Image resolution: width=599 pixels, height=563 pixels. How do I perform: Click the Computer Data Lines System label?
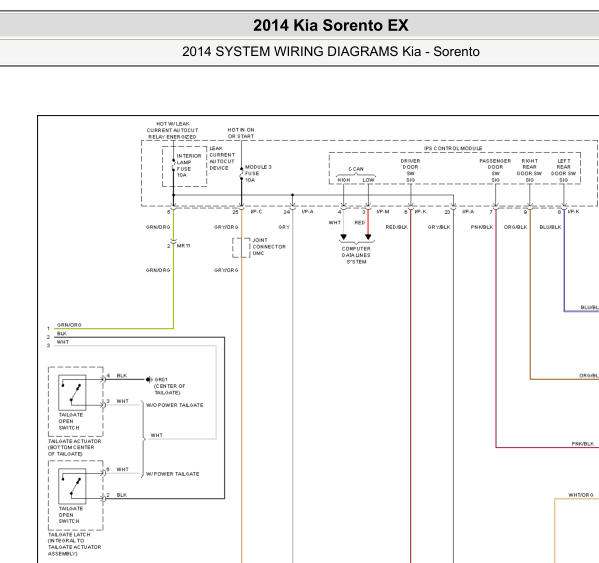tap(356, 255)
